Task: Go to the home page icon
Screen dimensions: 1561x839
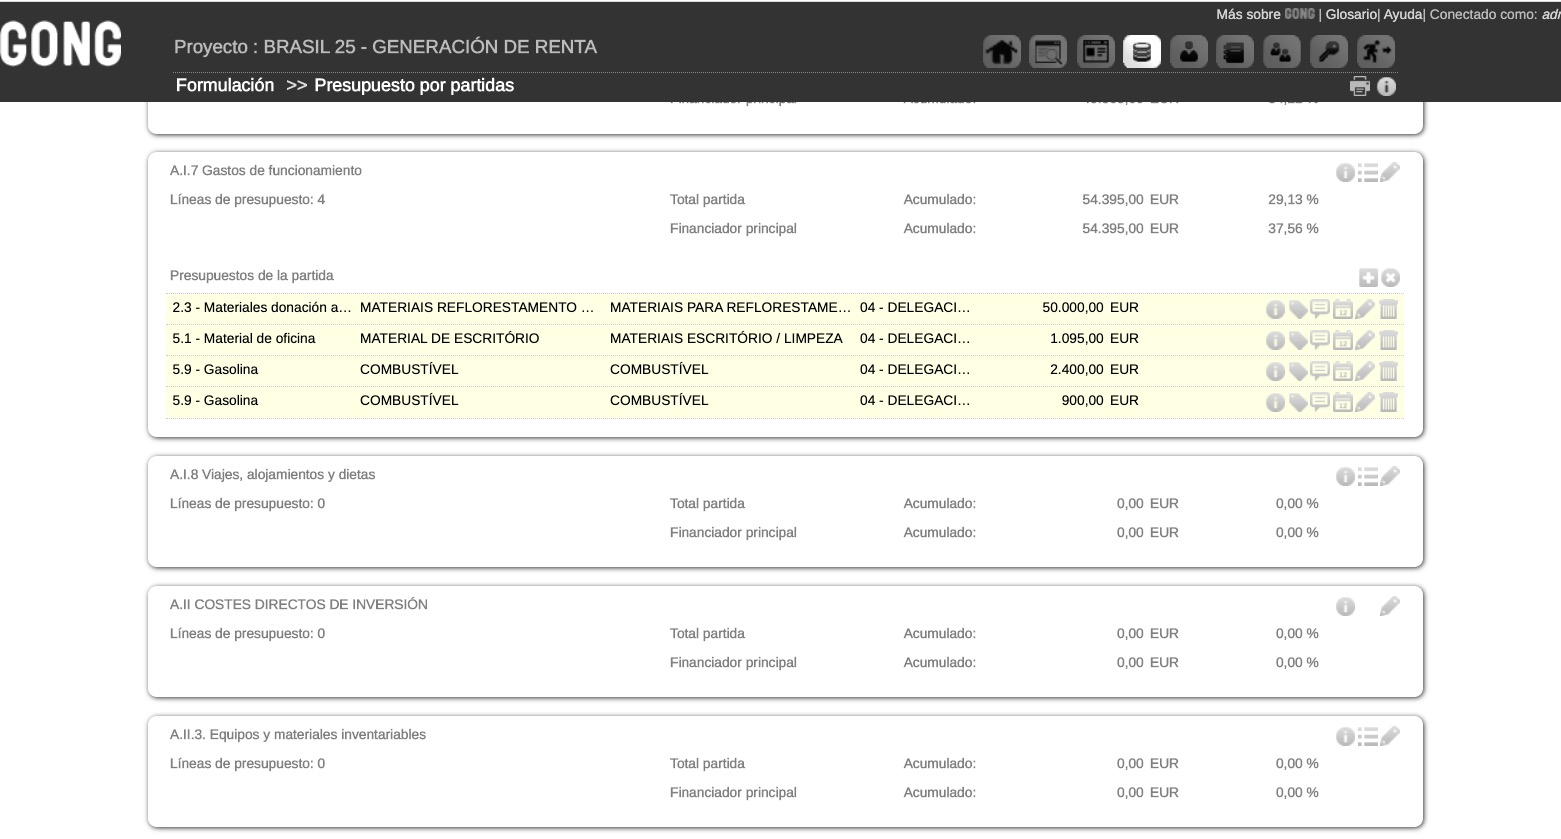Action: tap(1001, 52)
